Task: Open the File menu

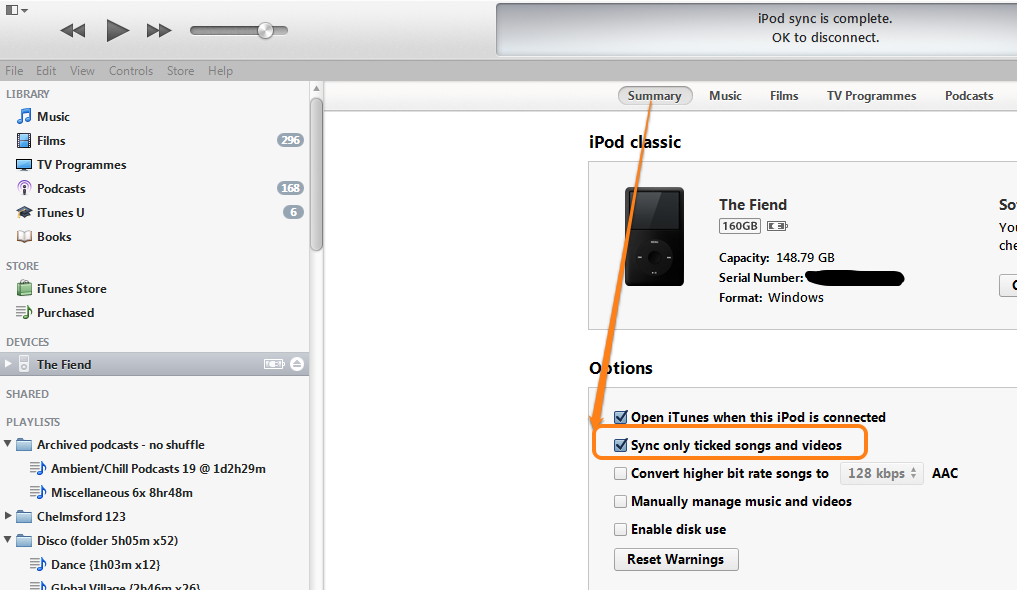Action: click(x=14, y=71)
